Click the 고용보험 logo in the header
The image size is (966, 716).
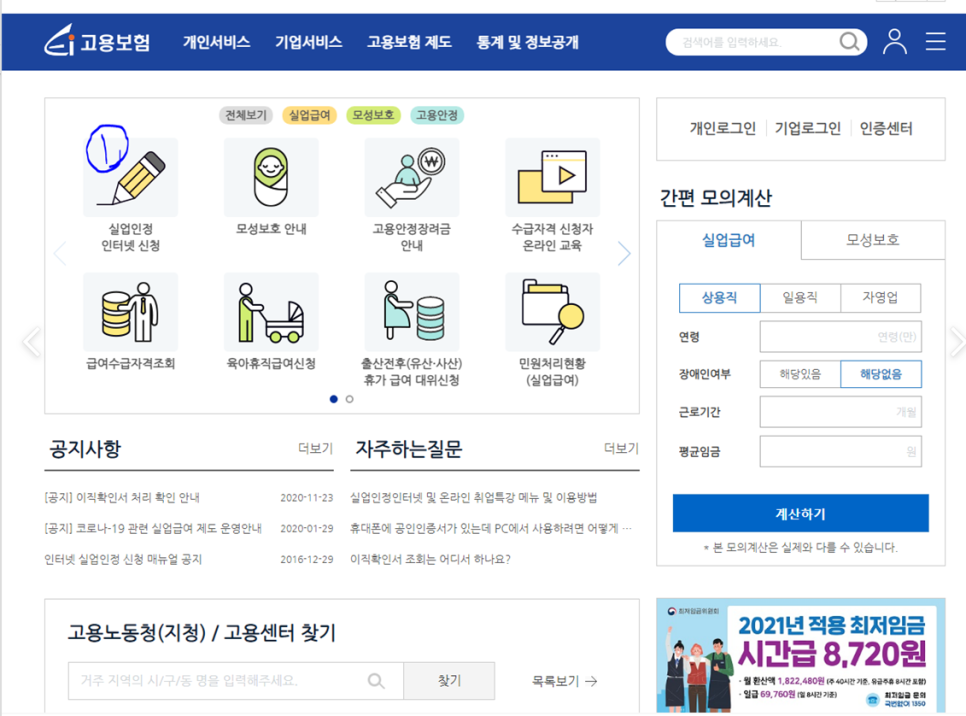point(97,41)
